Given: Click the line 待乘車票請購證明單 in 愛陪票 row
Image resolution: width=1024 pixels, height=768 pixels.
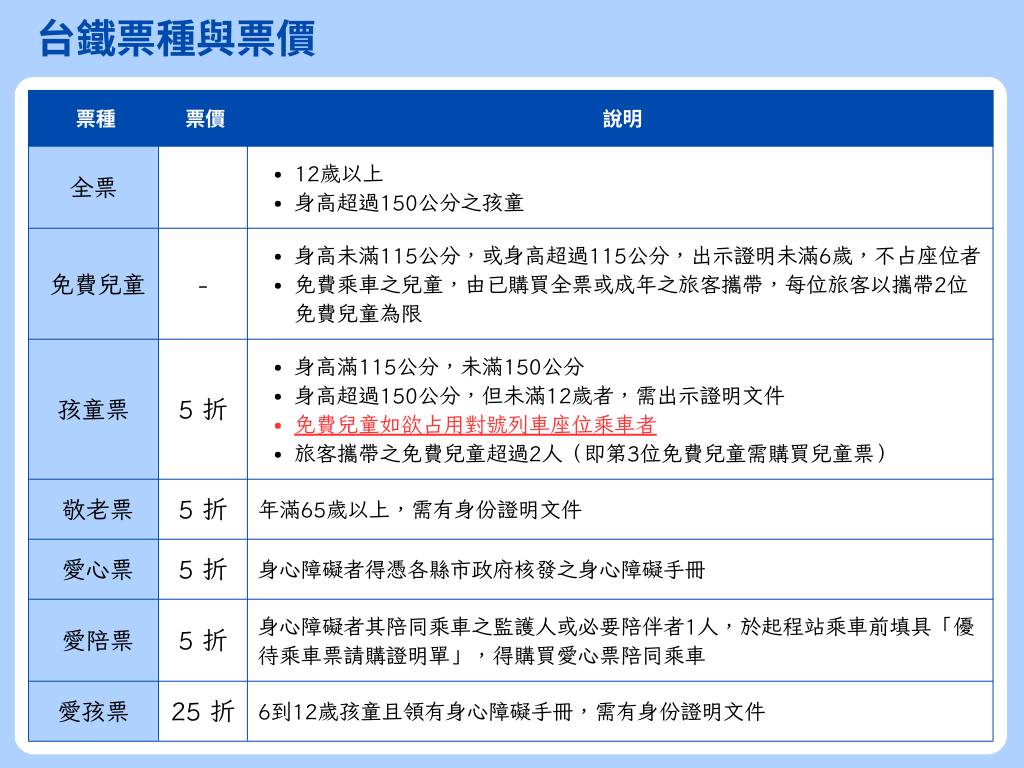Looking at the screenshot, I should pyautogui.click(x=482, y=656).
